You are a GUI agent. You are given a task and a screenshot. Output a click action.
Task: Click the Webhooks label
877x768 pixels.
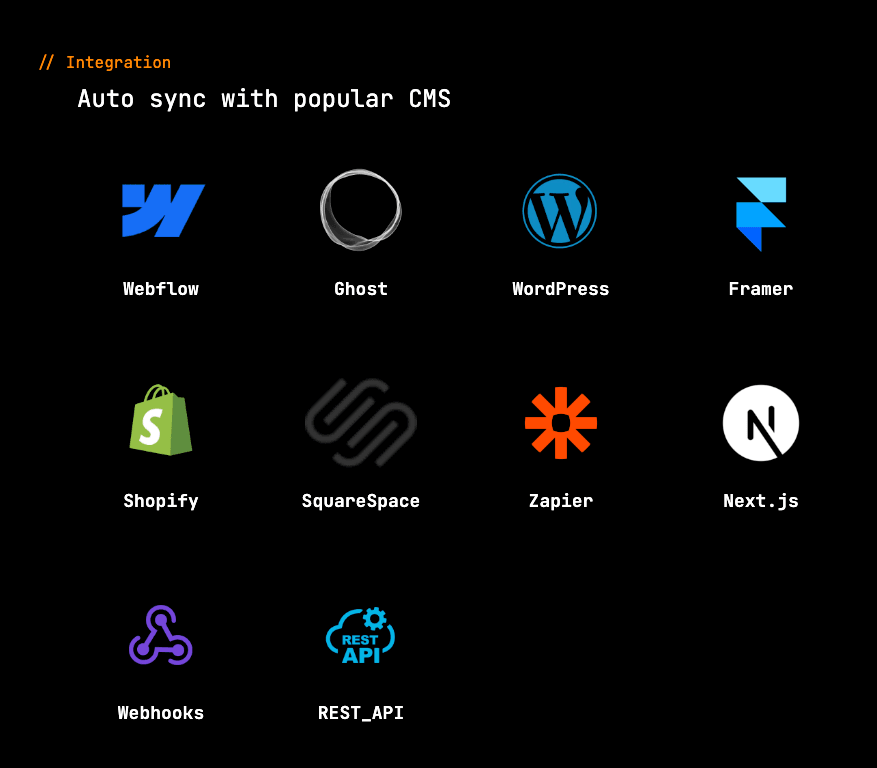coord(161,713)
